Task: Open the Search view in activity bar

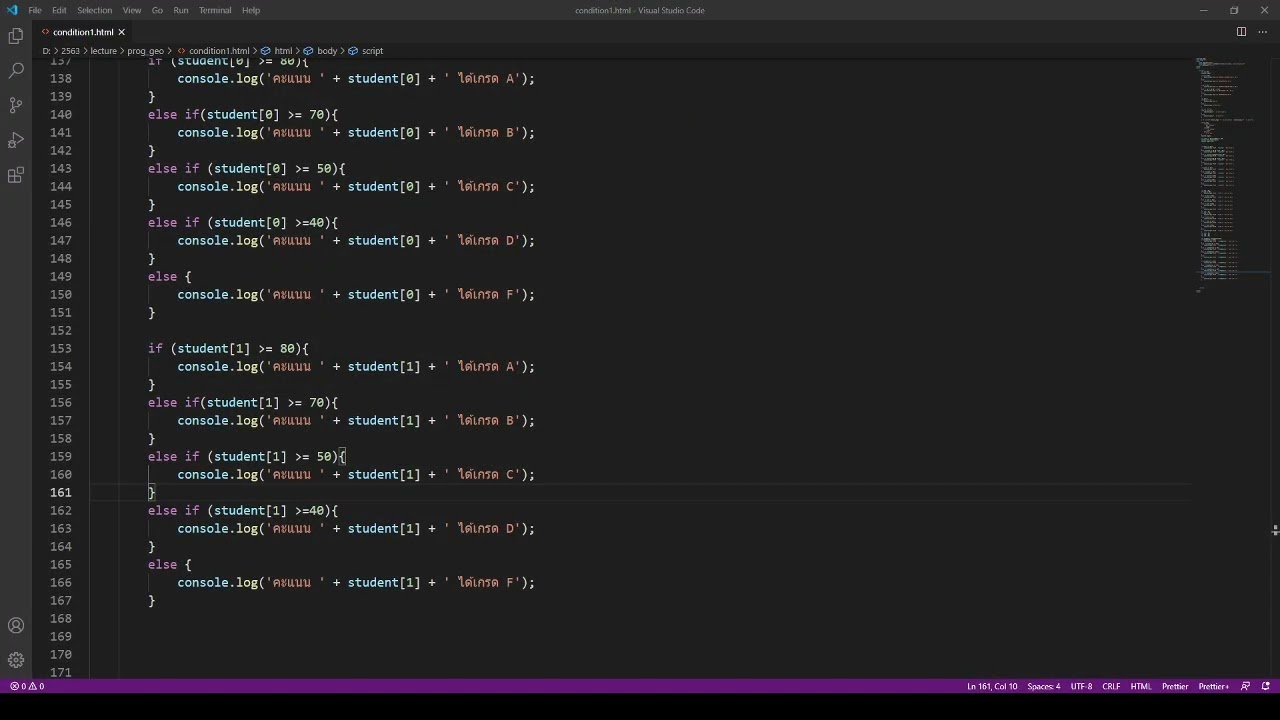Action: (x=16, y=71)
